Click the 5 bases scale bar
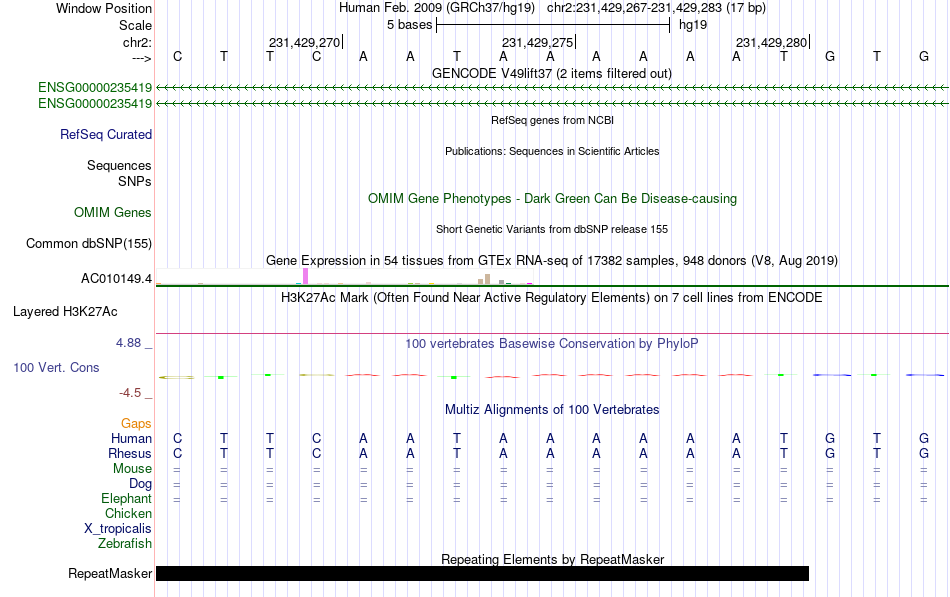Screen dimensions: 950x597 pyautogui.click(x=553, y=25)
